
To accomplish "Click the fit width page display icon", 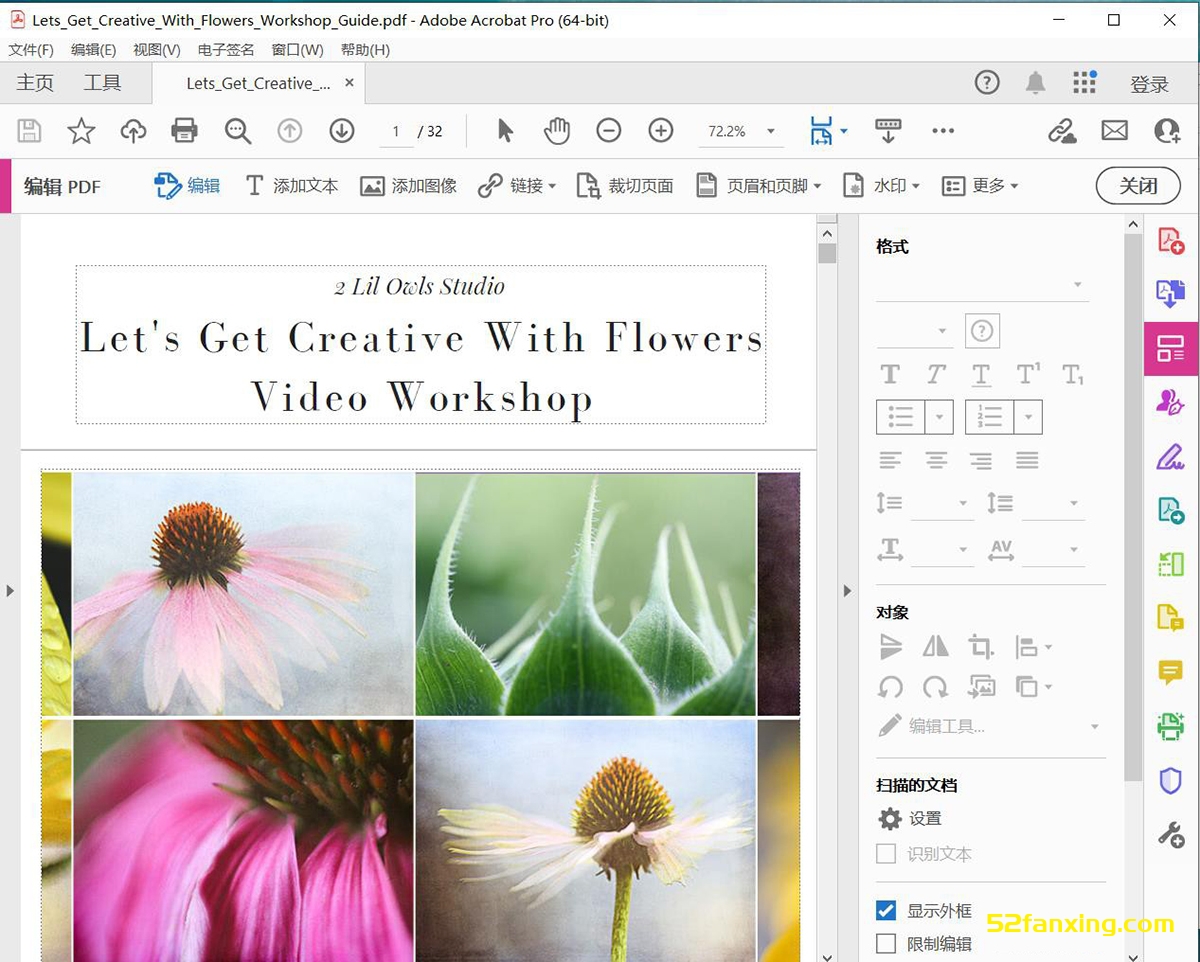I will click(x=821, y=131).
